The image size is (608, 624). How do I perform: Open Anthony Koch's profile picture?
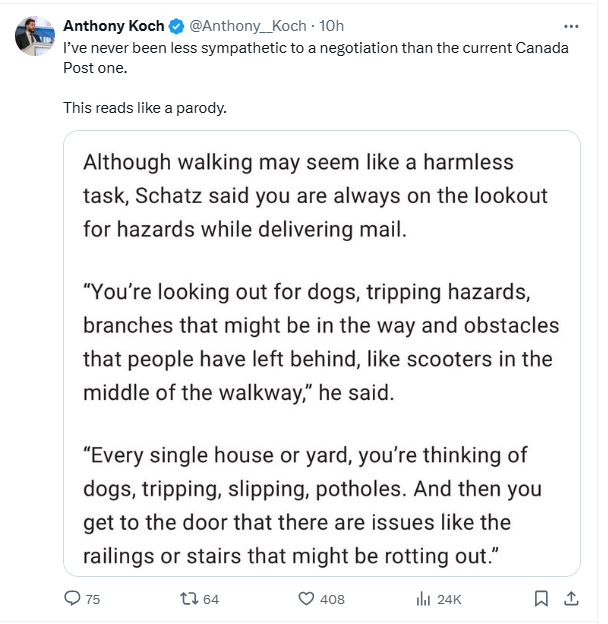(x=35, y=36)
